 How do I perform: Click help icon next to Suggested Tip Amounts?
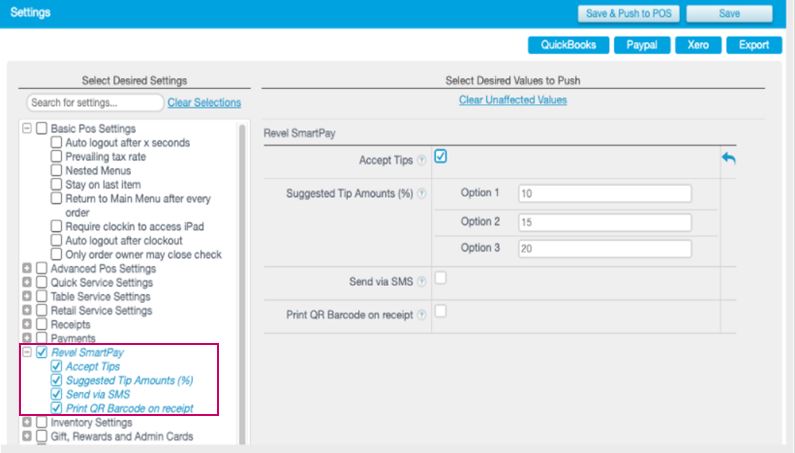(421, 194)
